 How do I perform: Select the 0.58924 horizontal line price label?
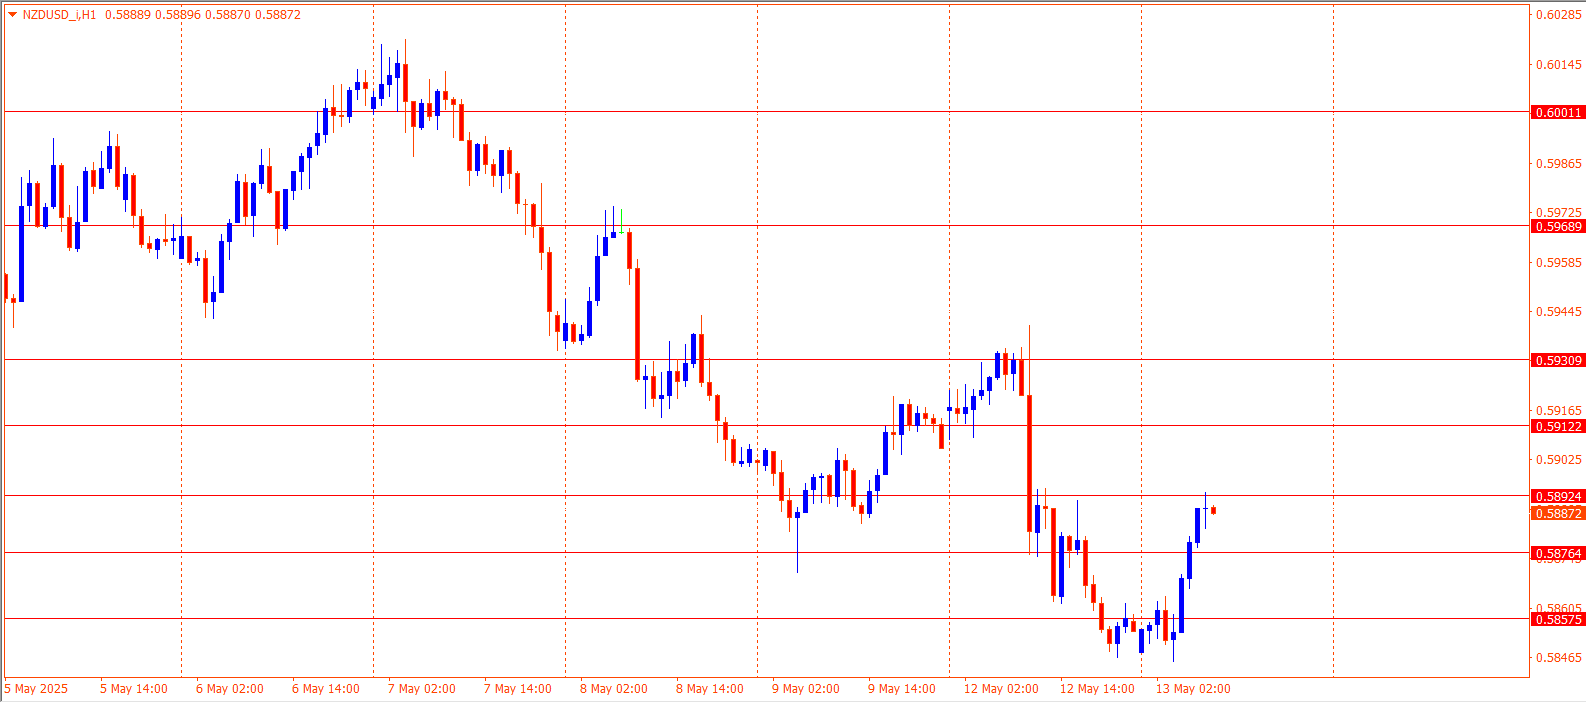tap(1558, 497)
